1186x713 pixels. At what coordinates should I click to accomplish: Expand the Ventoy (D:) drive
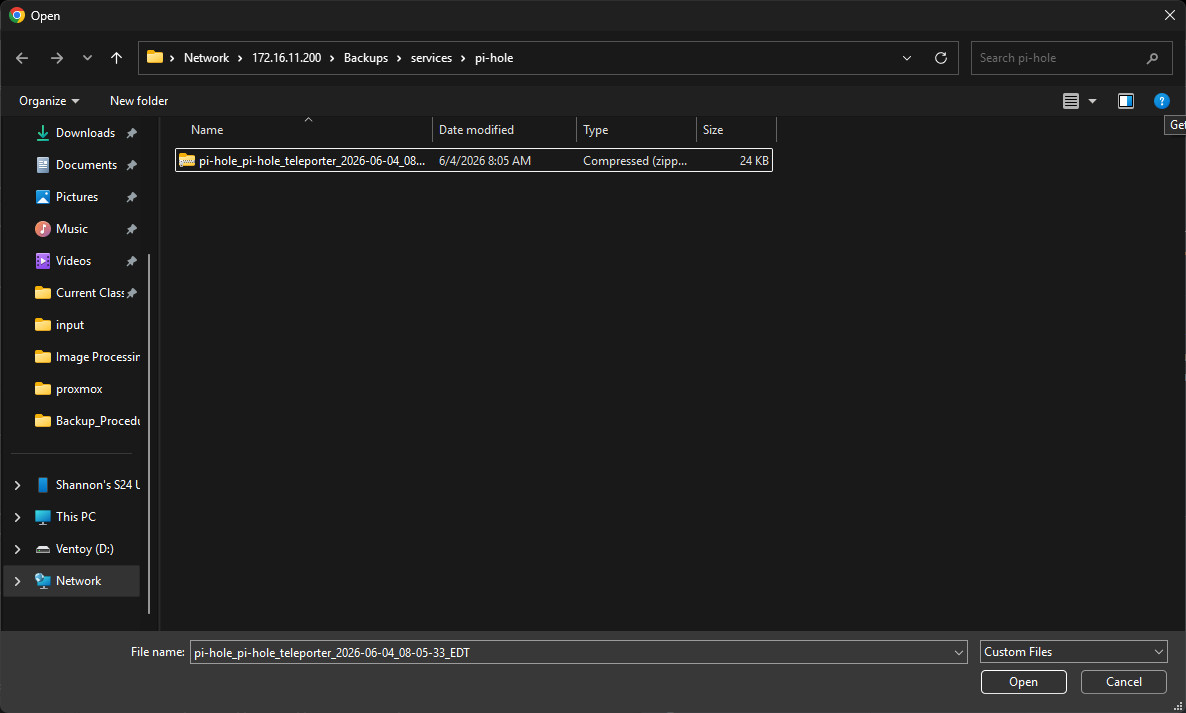pos(17,549)
